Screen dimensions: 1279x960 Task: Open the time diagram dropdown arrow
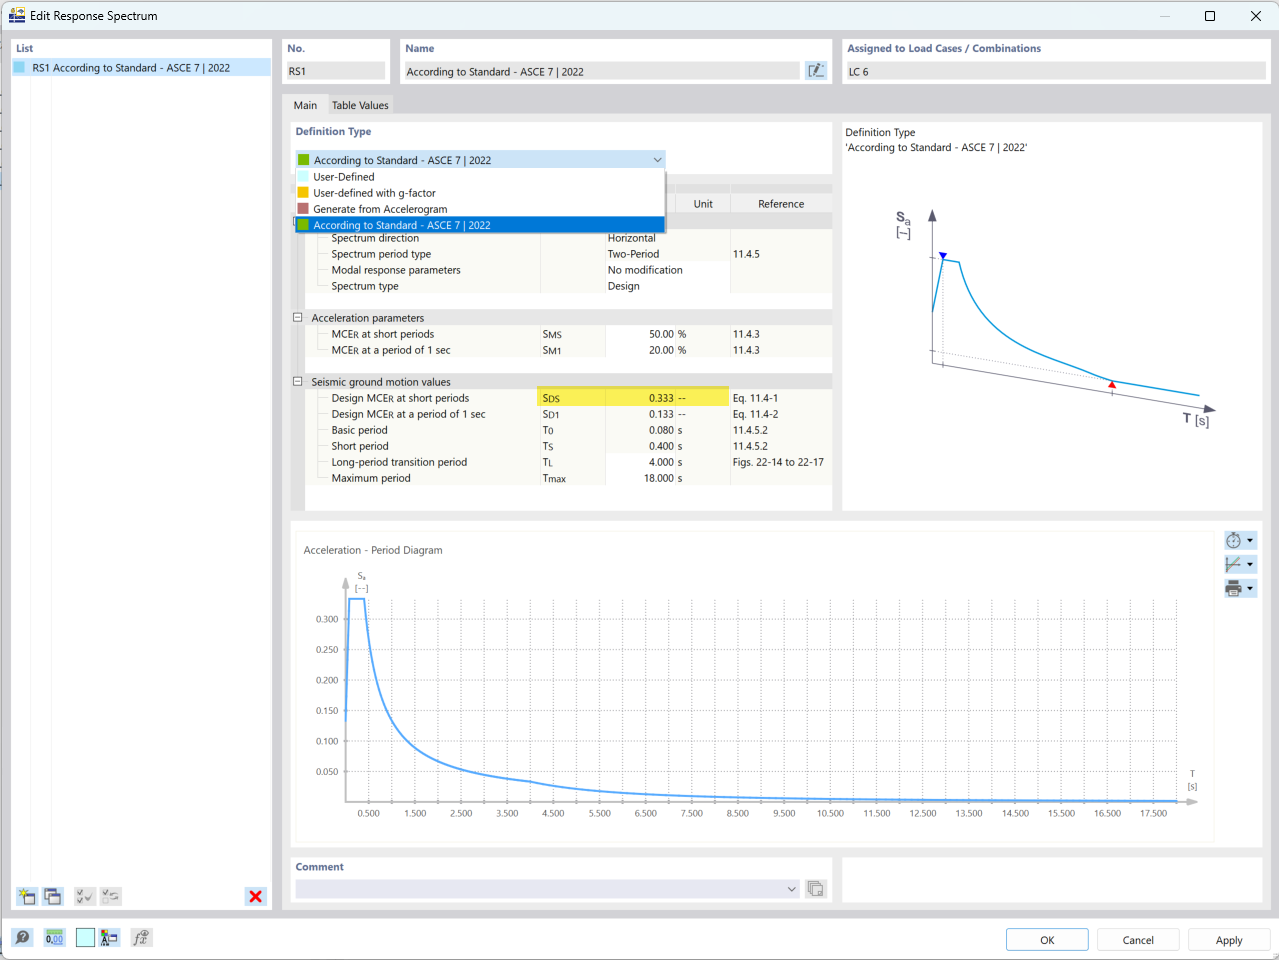(1249, 540)
